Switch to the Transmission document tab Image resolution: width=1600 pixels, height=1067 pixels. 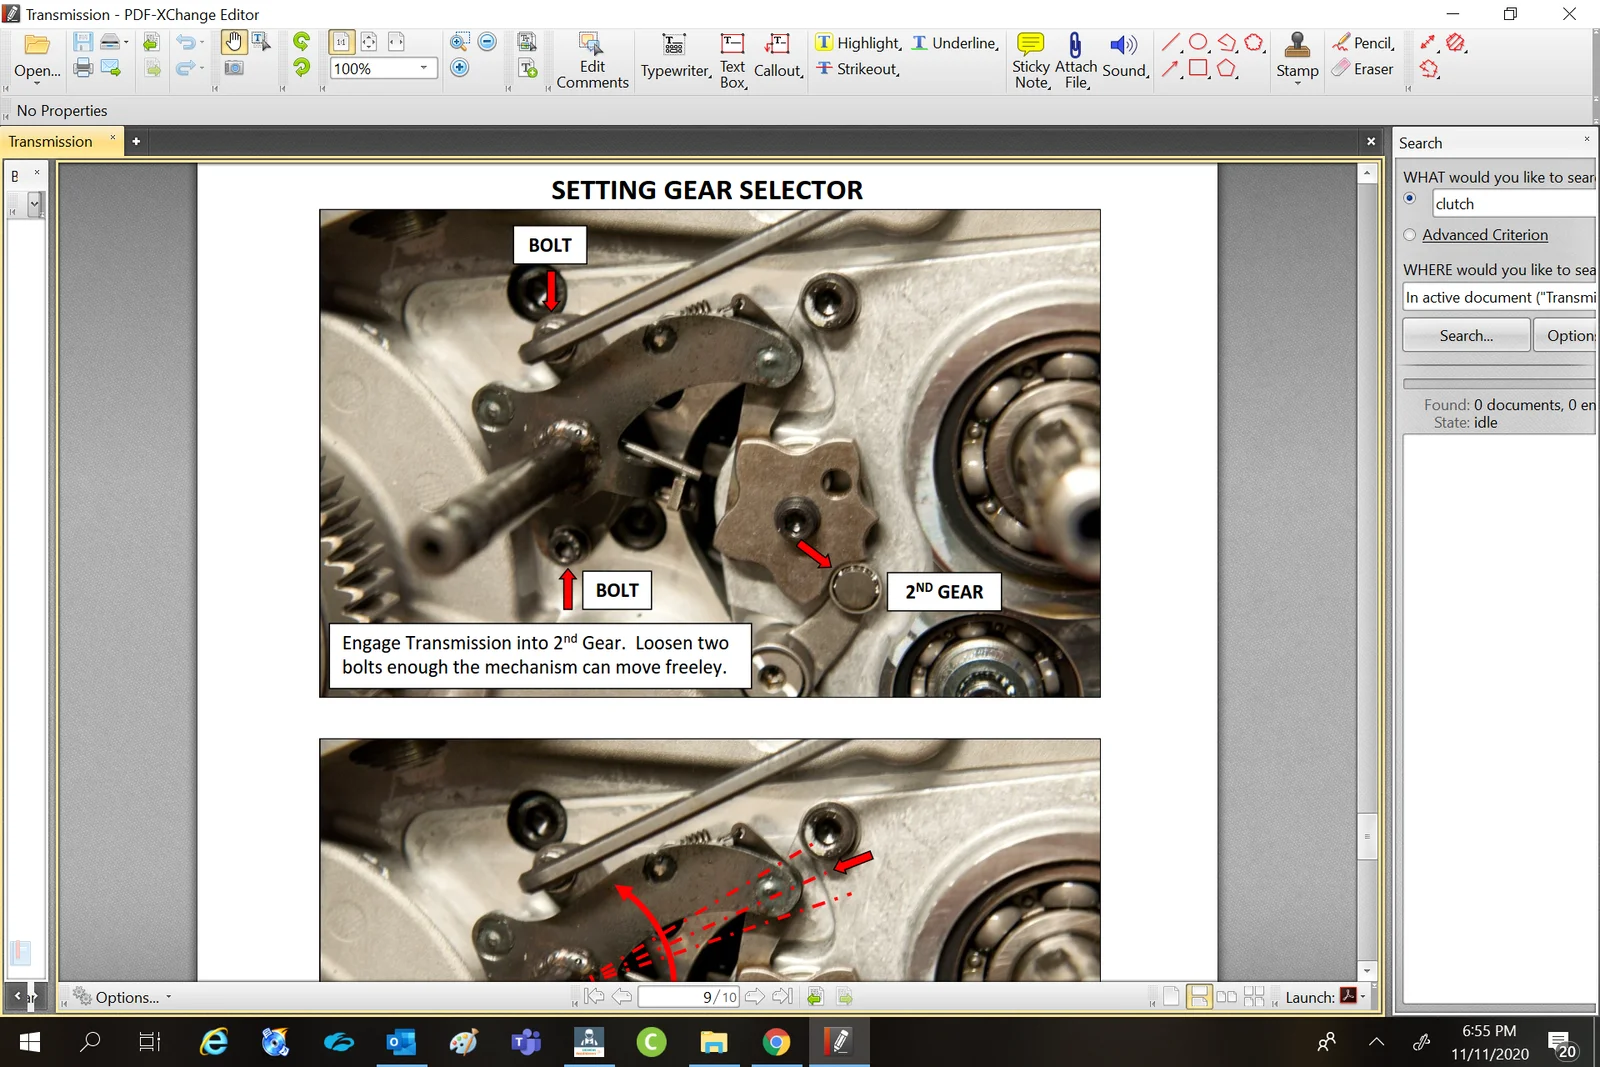[50, 141]
